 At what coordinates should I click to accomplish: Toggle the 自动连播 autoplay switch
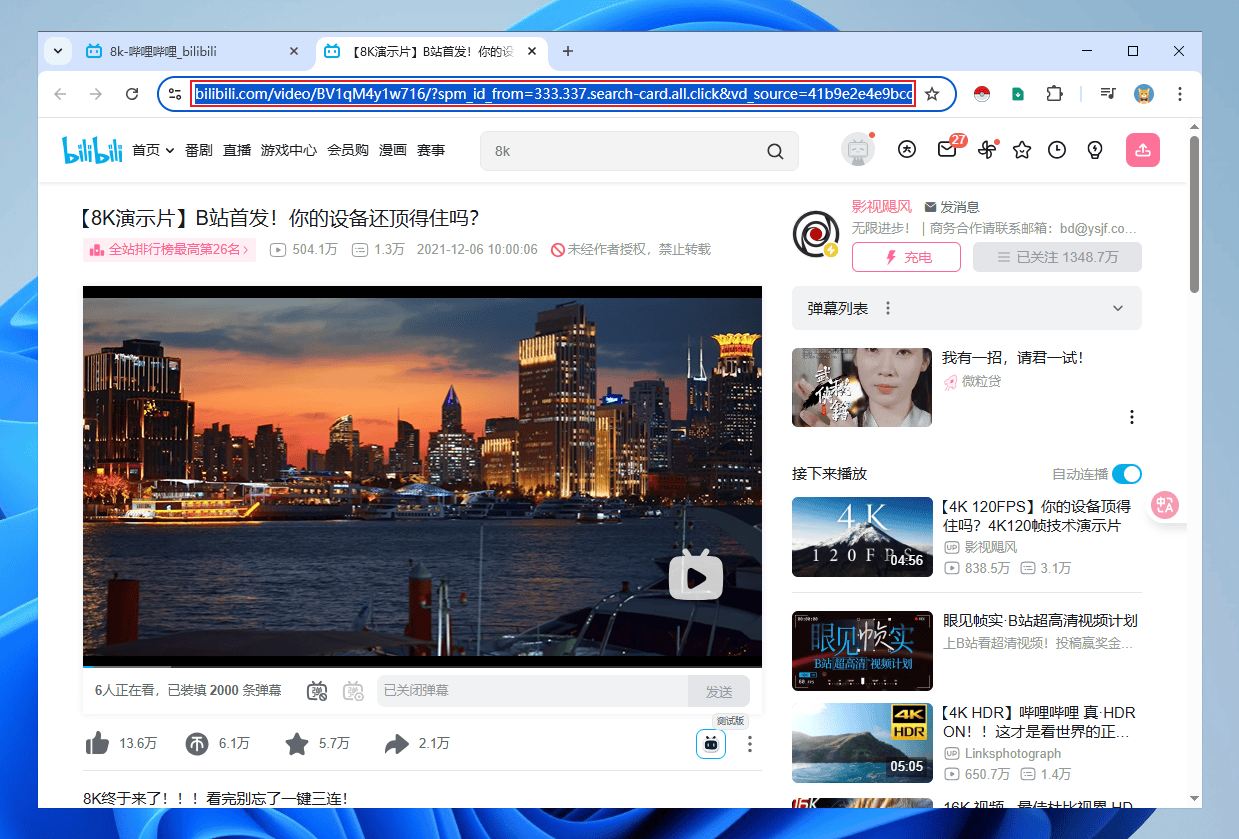pyautogui.click(x=1126, y=474)
